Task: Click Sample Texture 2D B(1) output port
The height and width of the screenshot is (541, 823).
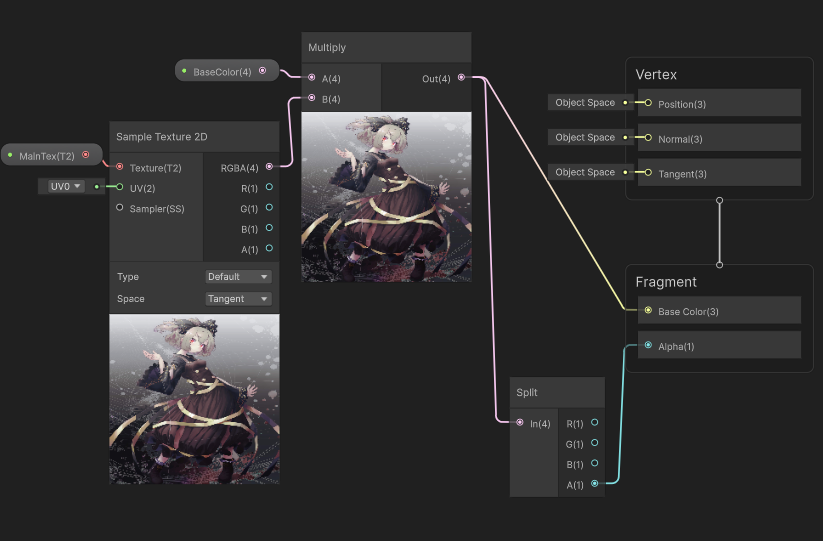Action: point(269,228)
